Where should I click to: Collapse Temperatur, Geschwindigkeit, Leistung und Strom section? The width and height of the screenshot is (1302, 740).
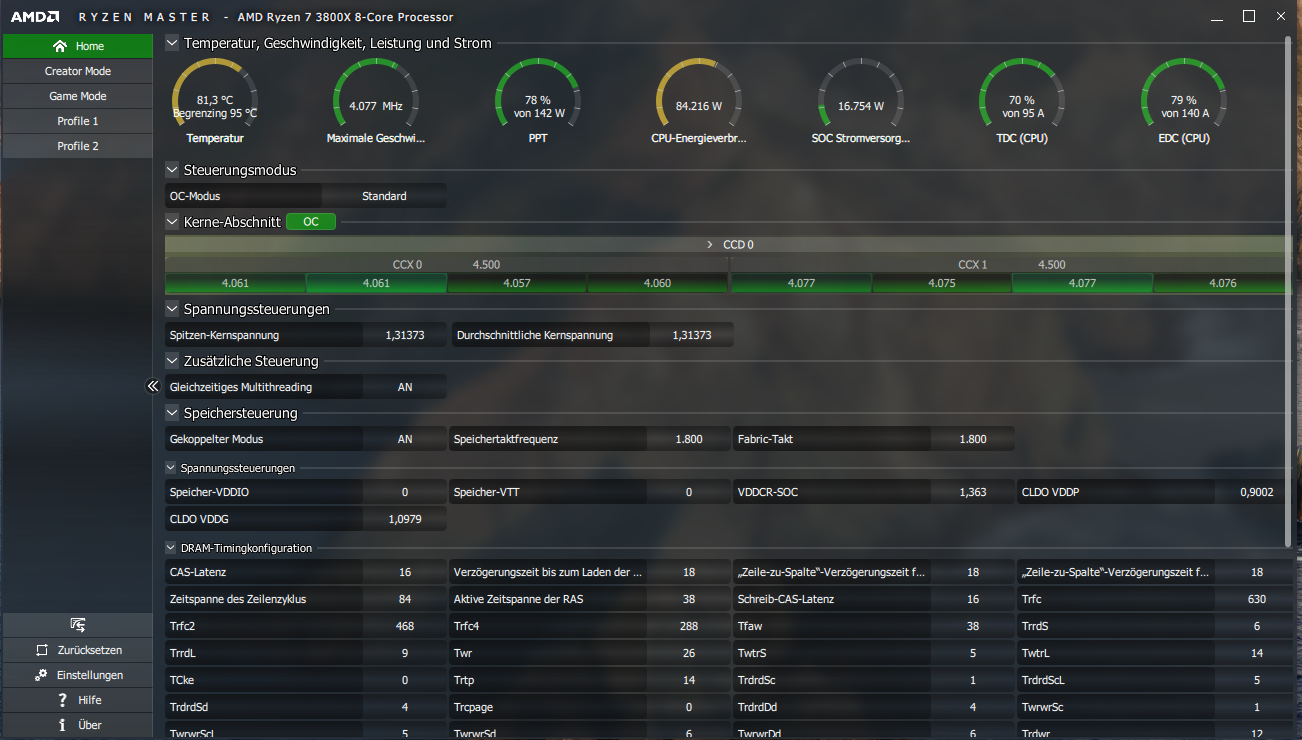point(172,43)
